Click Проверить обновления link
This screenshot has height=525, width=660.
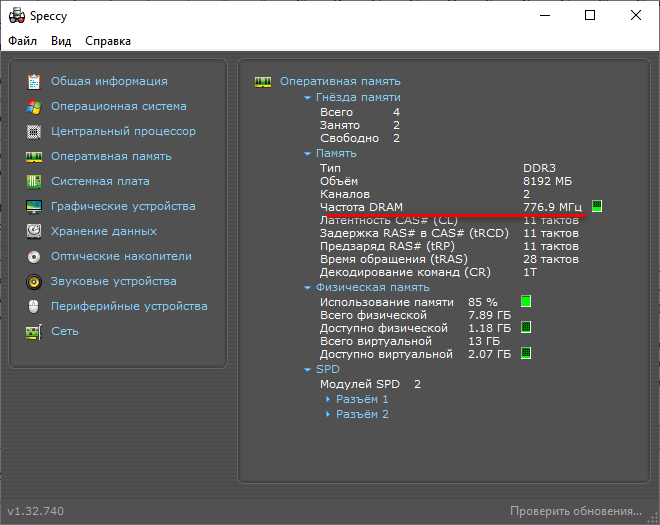[576, 511]
